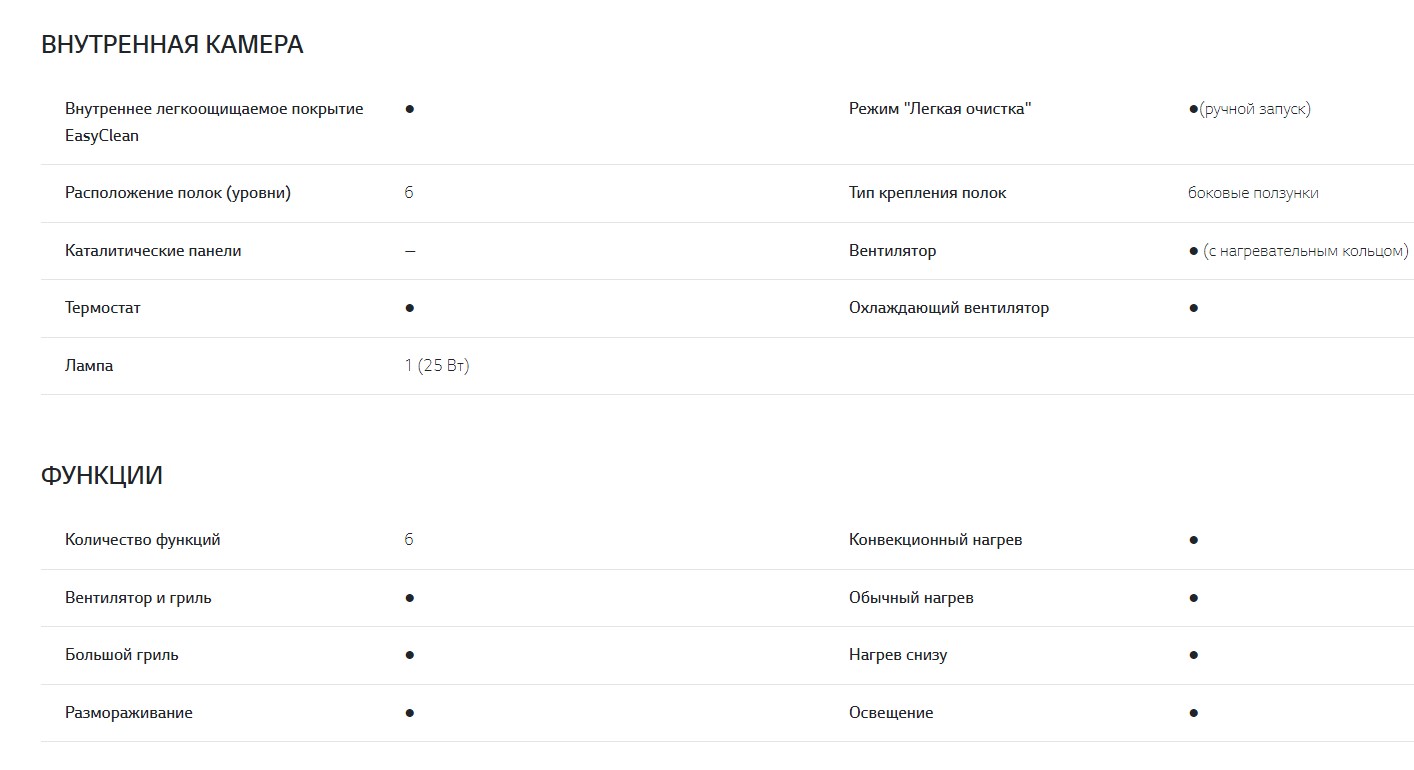Click the dash beside Каталитические панели
1414x770 pixels.
410,251
